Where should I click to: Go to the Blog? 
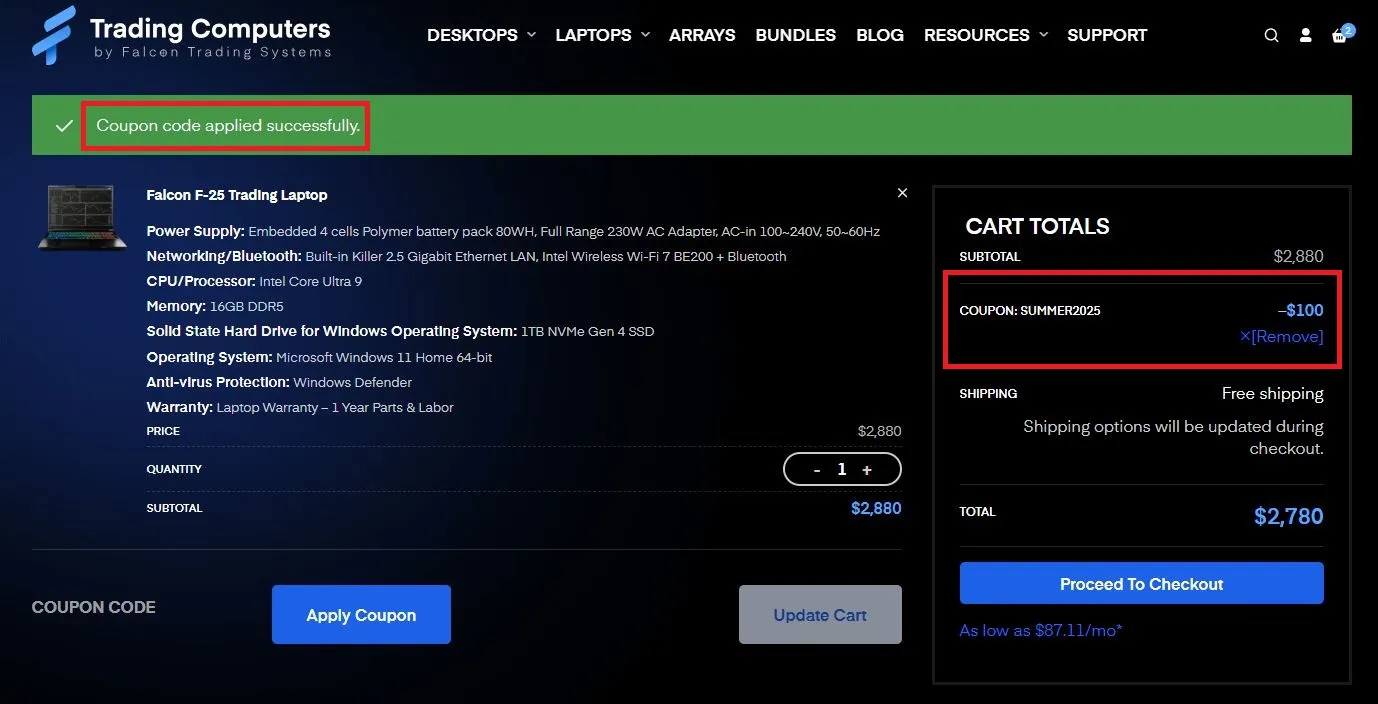point(880,35)
